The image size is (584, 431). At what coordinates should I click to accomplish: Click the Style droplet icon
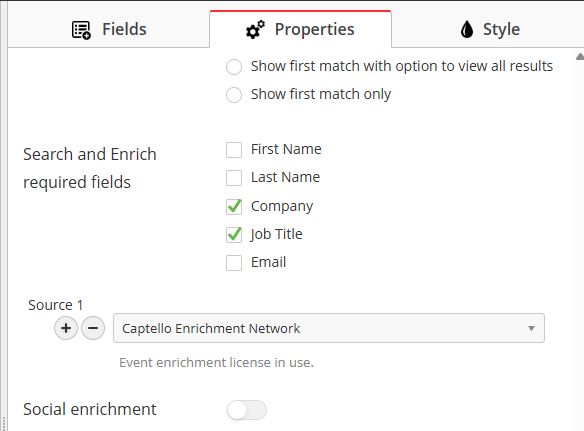467,29
